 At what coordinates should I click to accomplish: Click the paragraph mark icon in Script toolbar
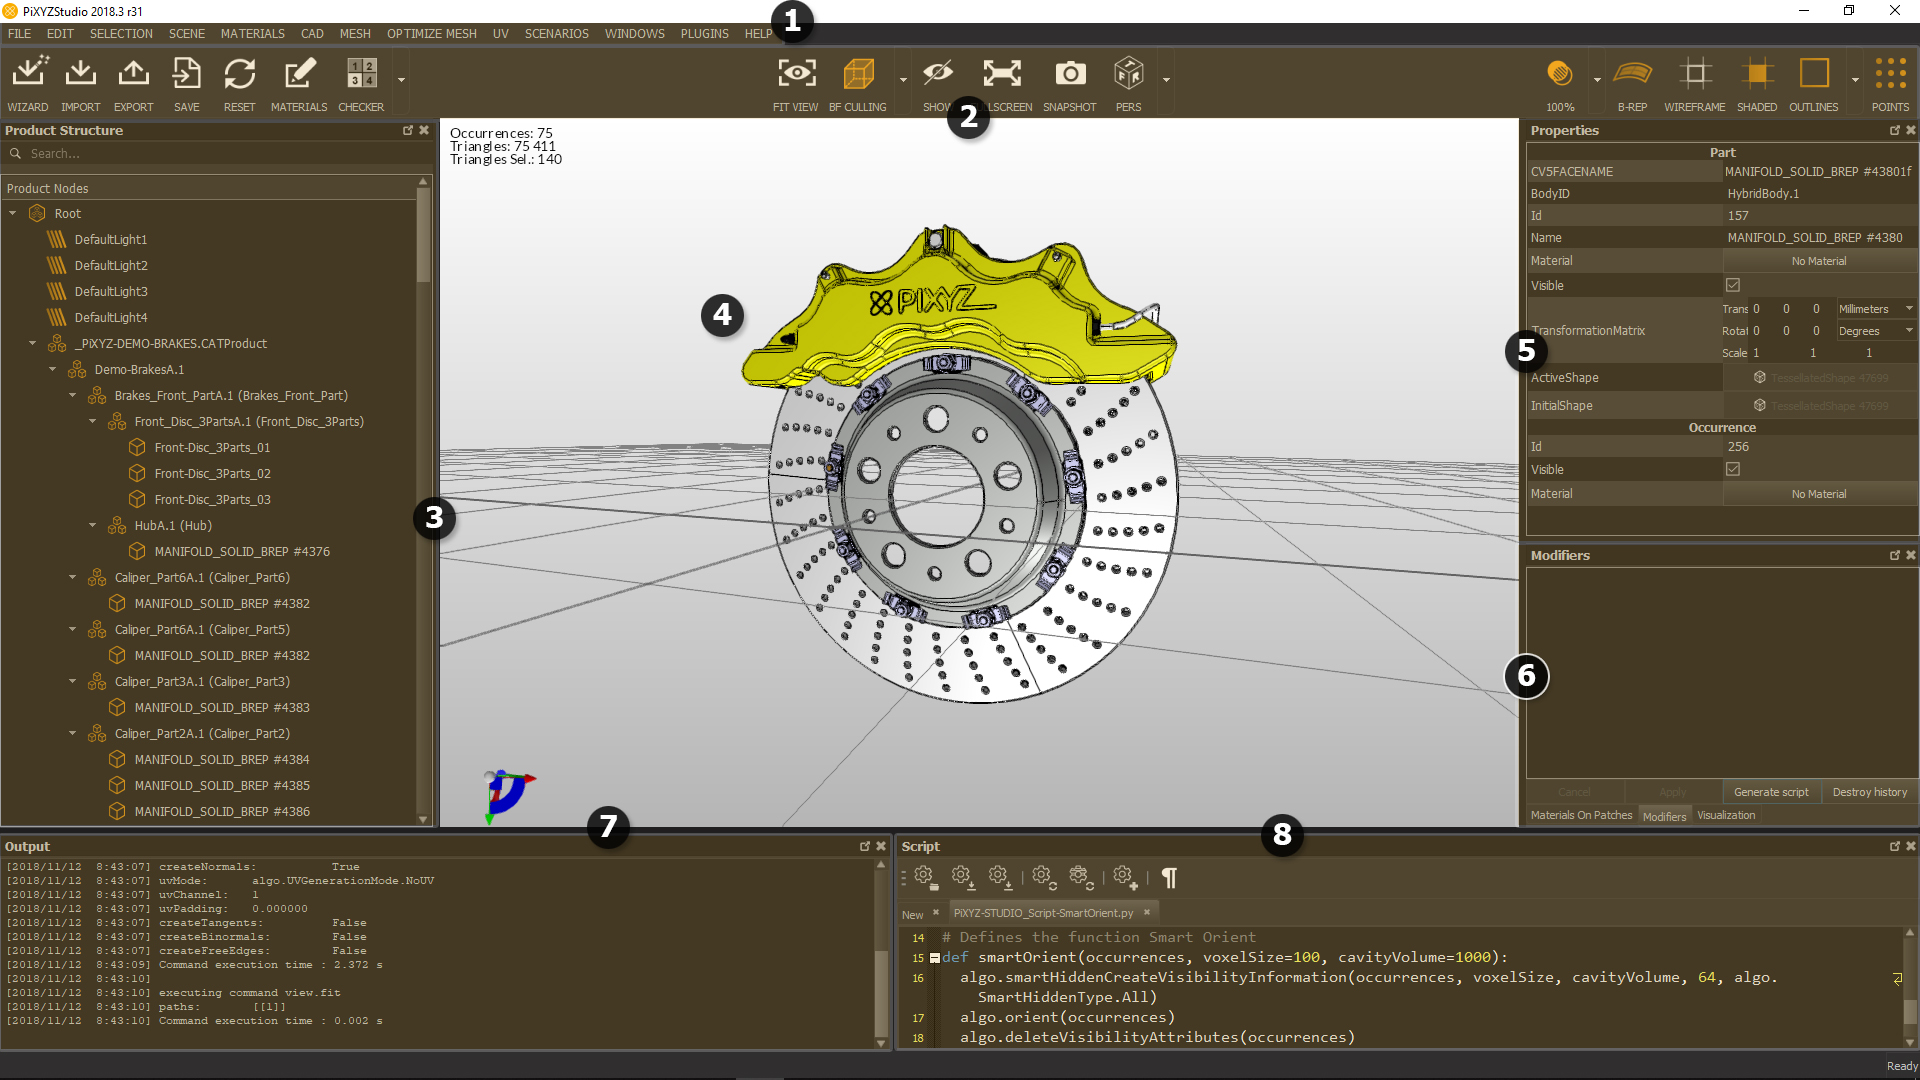tap(1169, 878)
